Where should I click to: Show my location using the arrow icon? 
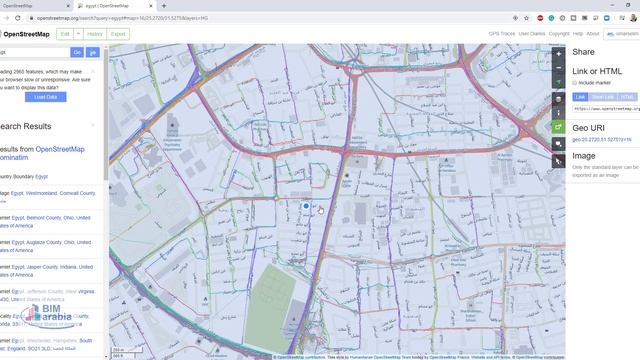559,82
